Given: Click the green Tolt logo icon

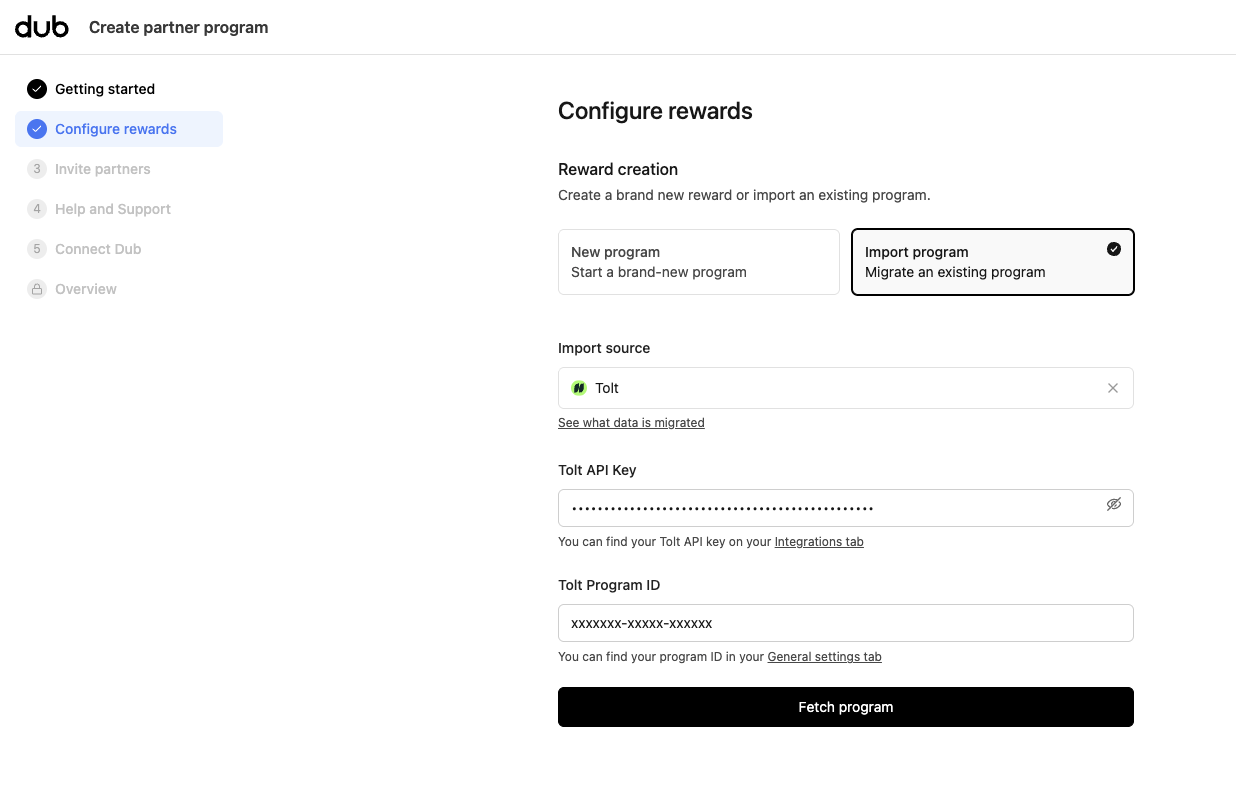Looking at the screenshot, I should (579, 388).
